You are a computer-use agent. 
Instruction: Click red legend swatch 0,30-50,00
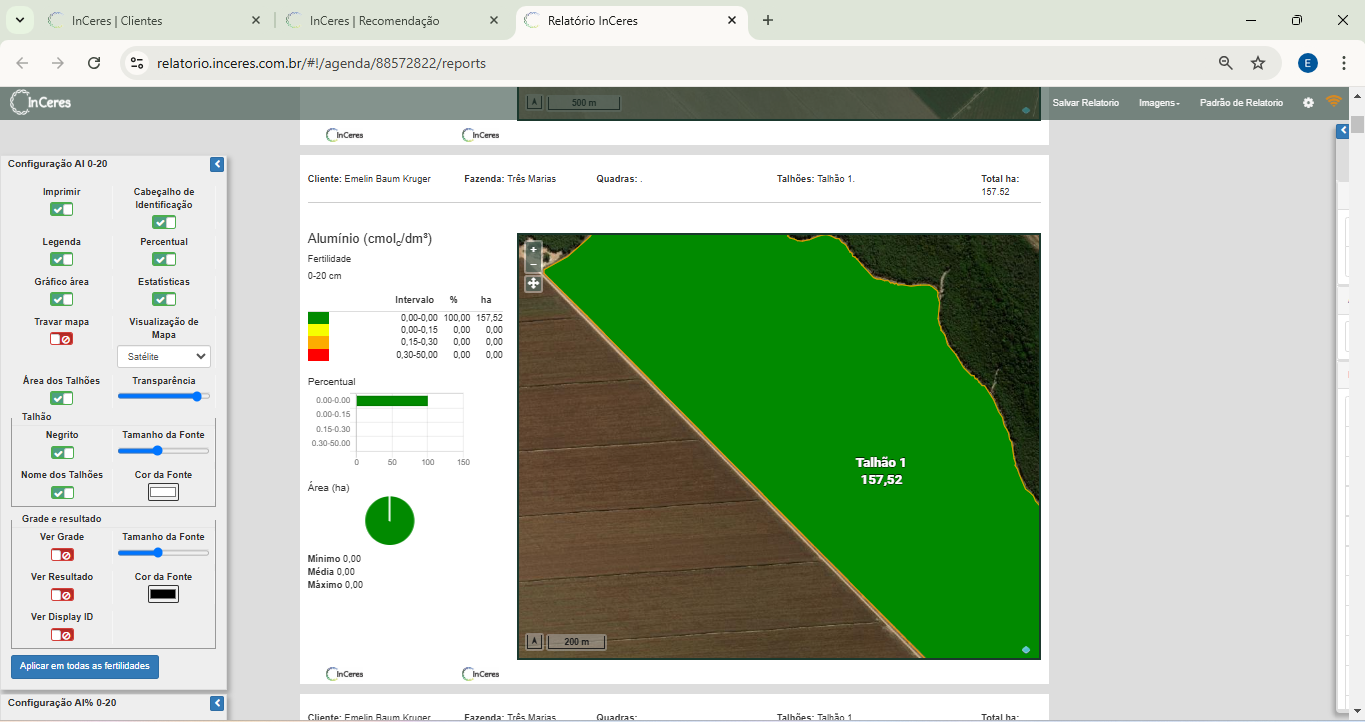(x=318, y=355)
